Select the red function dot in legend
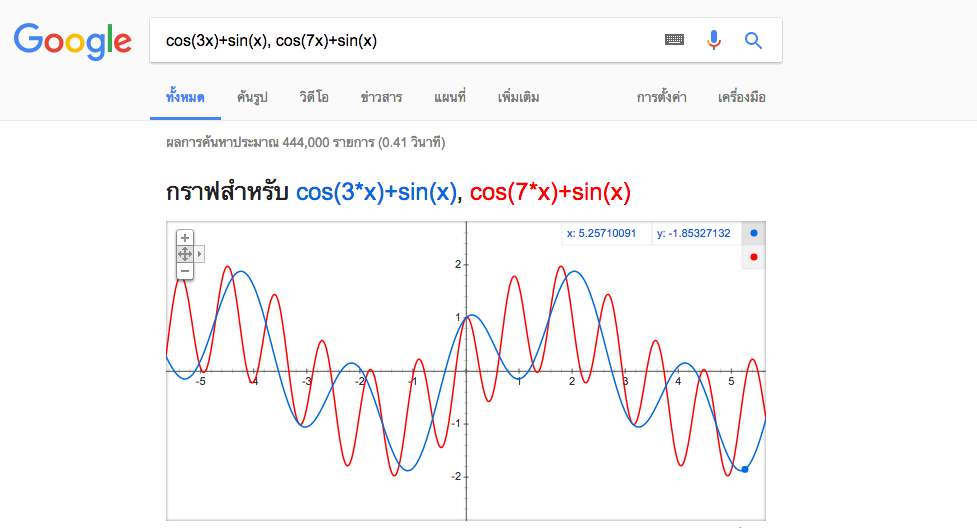This screenshot has width=977, height=528. coord(753,257)
